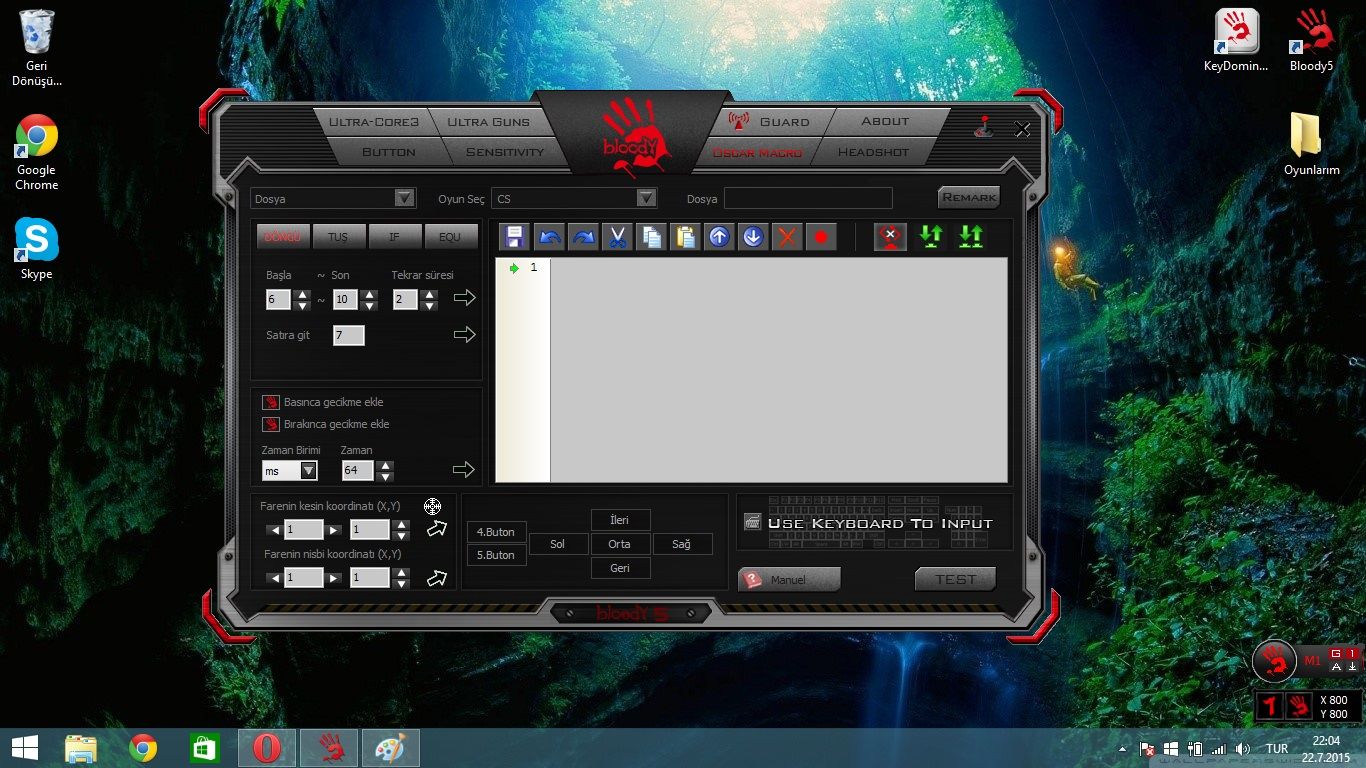Click the empty Dosya name field
This screenshot has height=768, width=1366.
tap(808, 198)
